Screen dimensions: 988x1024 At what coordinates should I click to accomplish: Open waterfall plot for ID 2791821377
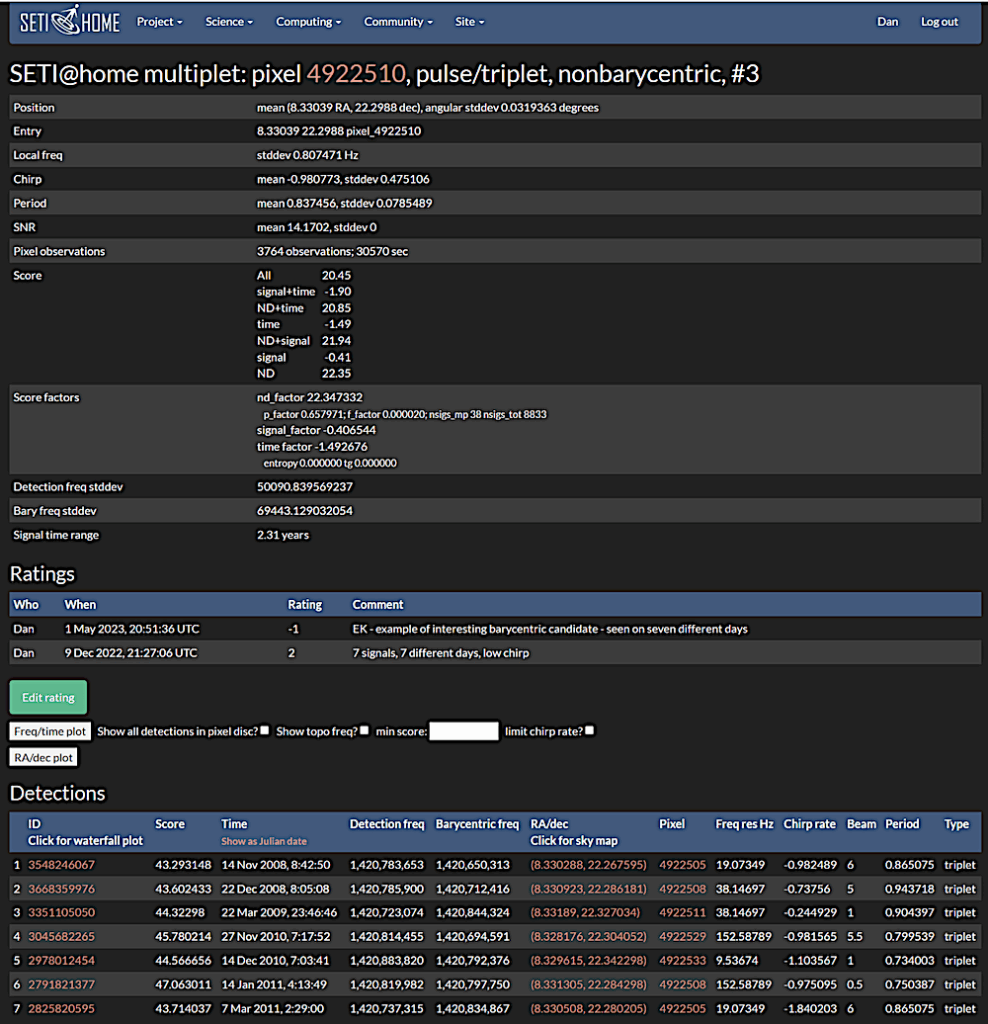(x=61, y=984)
